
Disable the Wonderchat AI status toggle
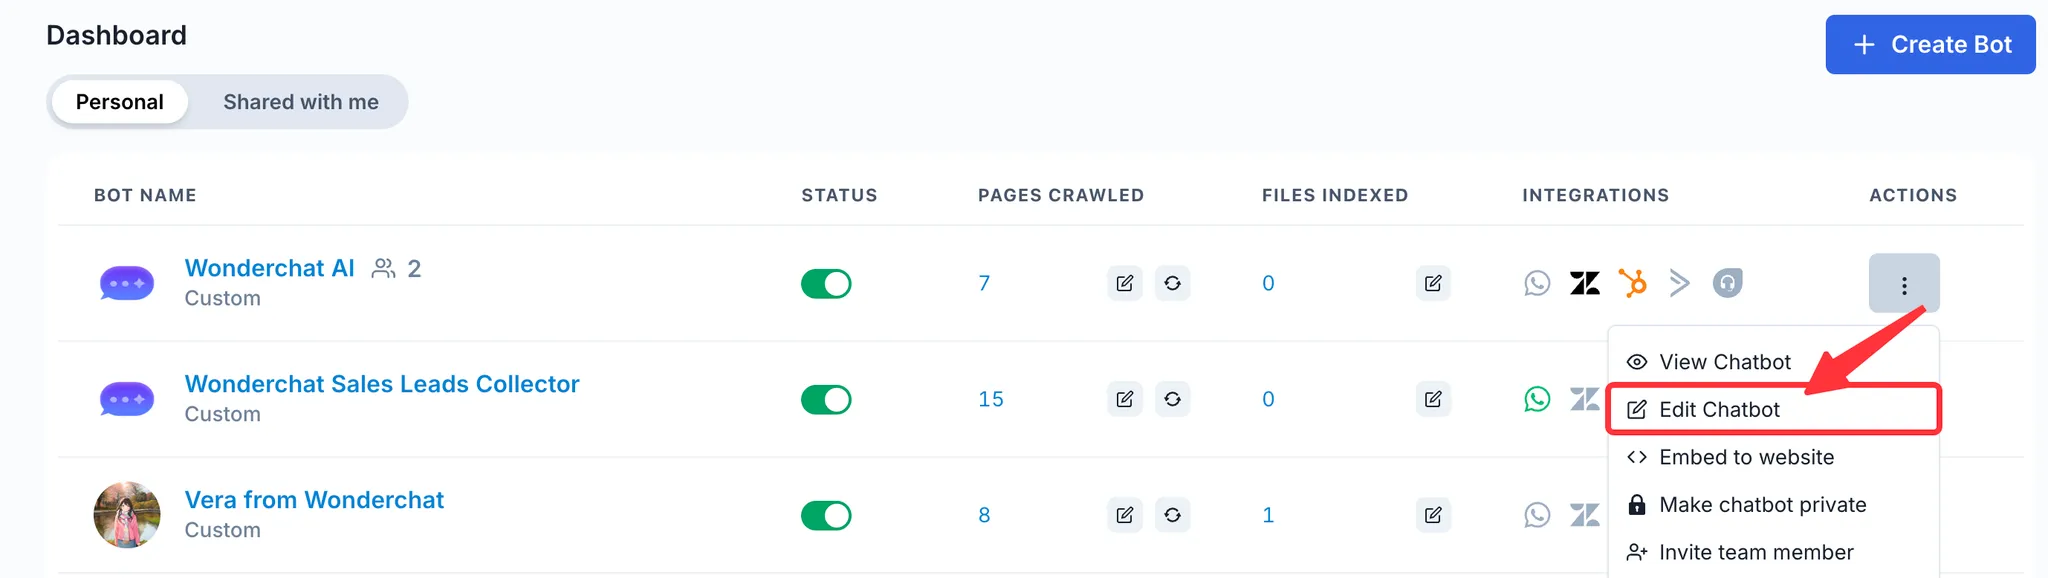(826, 284)
